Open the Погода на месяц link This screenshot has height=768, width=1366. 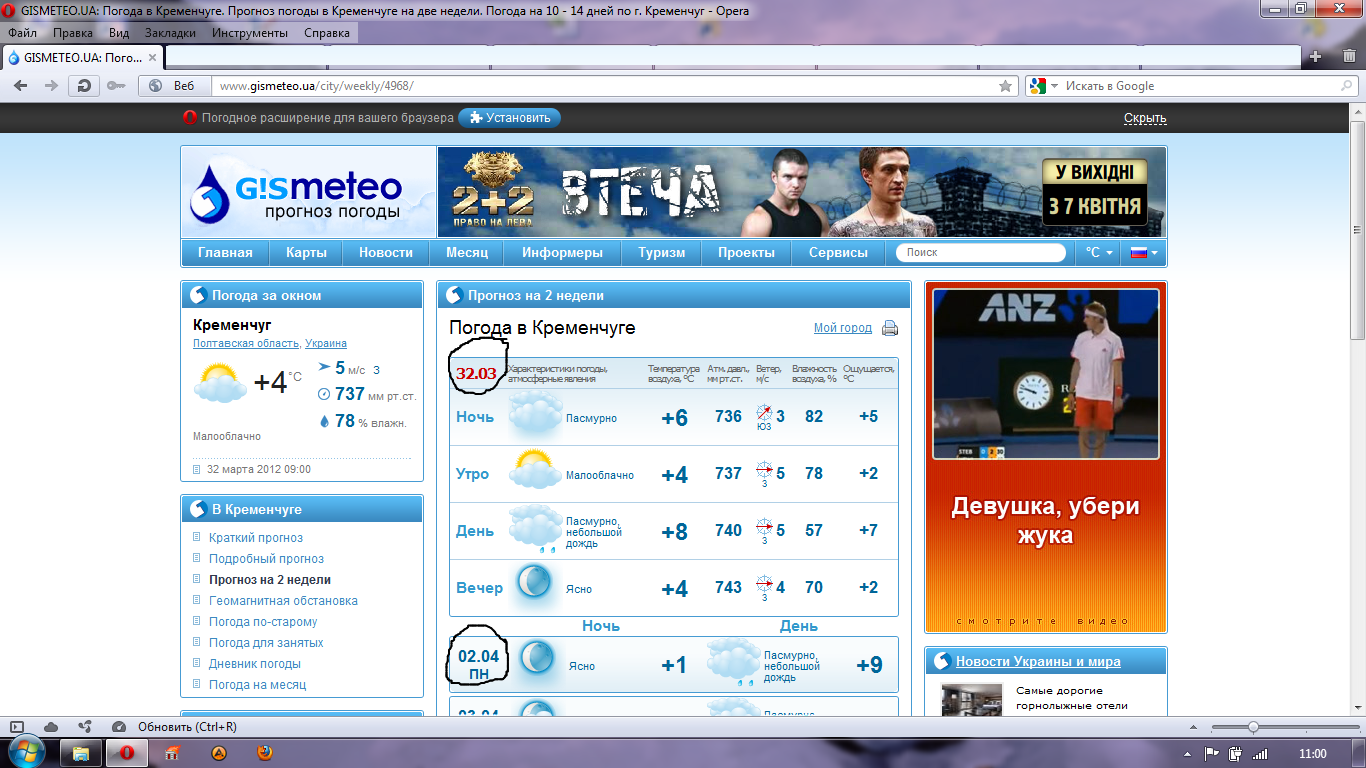tap(257, 685)
